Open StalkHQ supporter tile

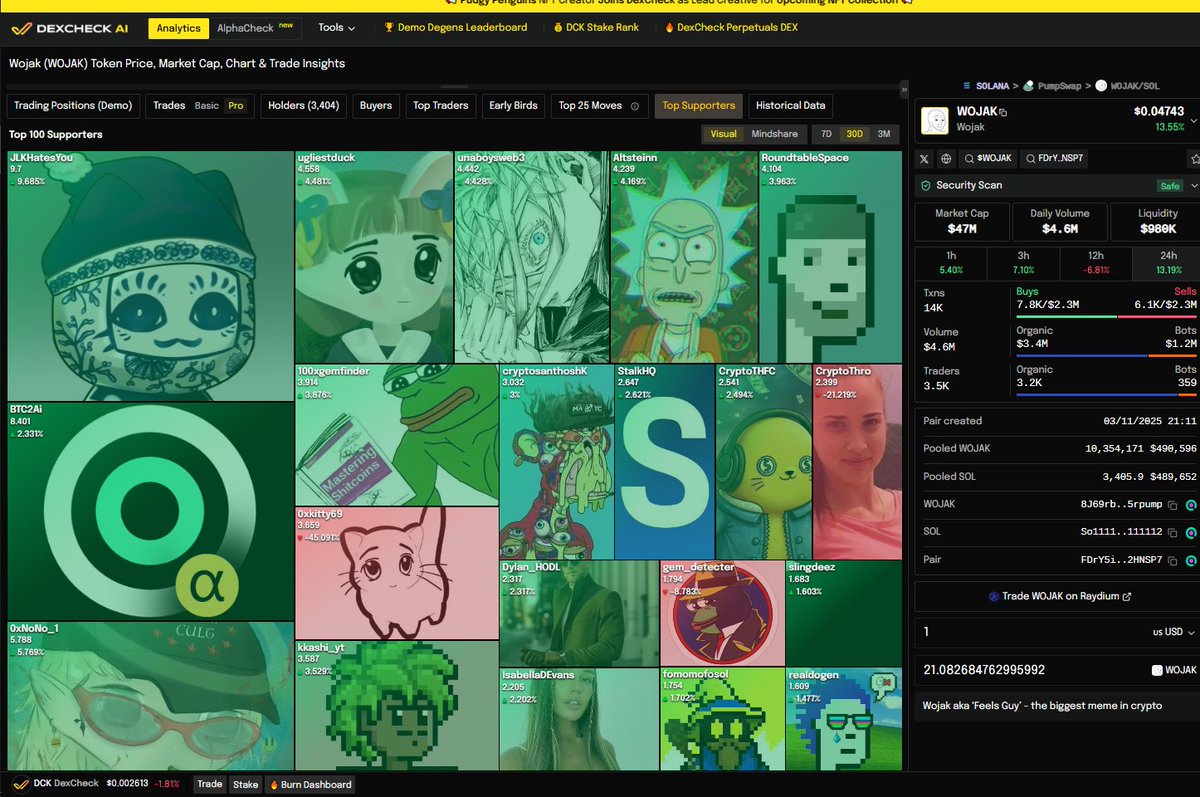pos(664,462)
